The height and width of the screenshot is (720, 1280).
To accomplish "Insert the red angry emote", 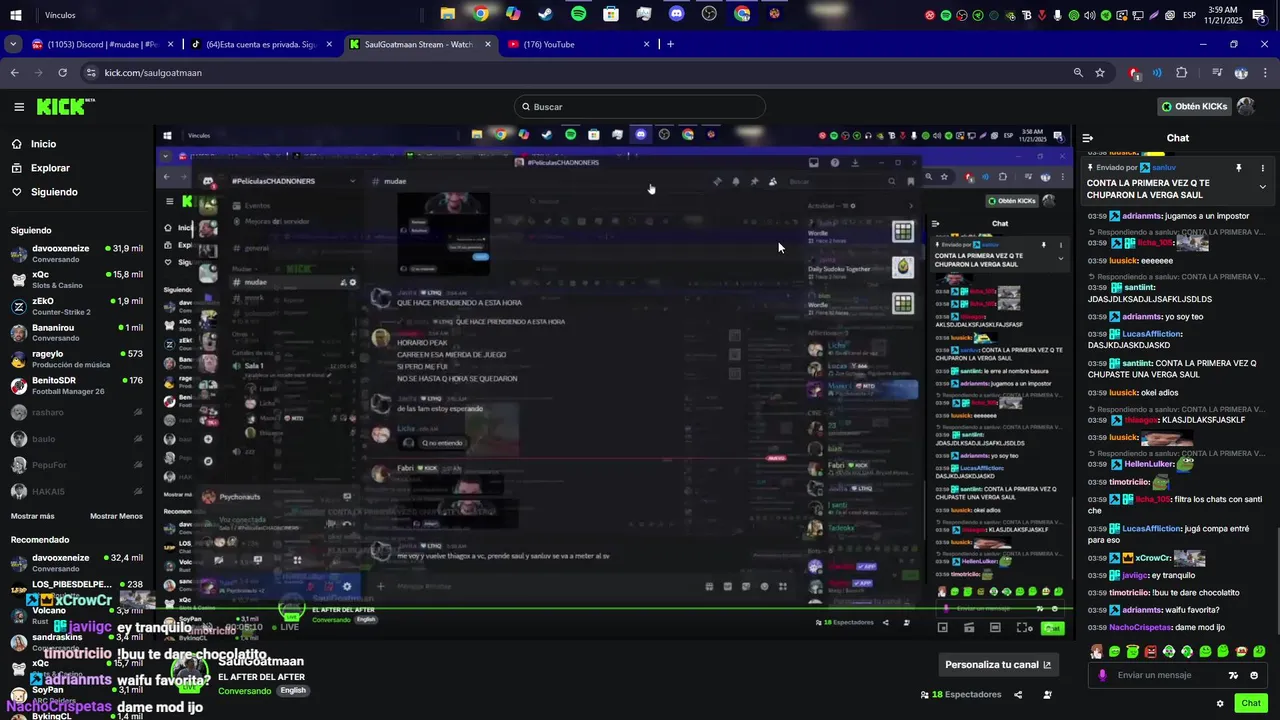I will [1151, 651].
